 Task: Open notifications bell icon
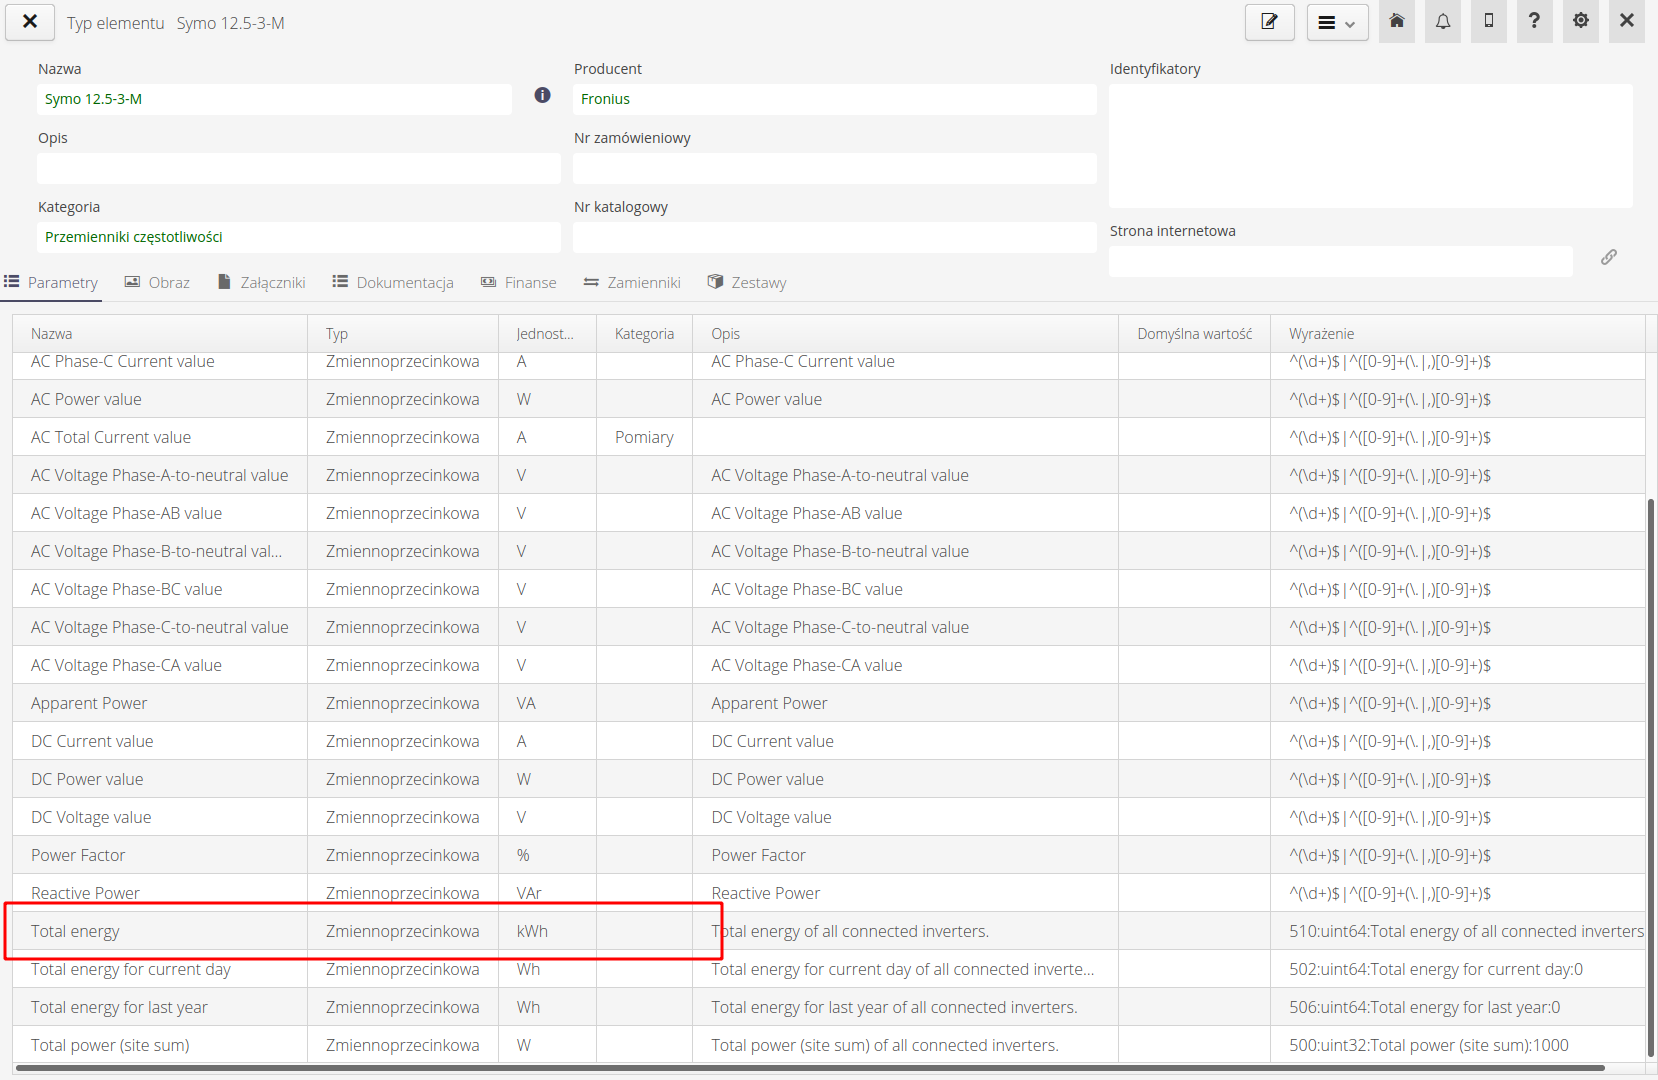1443,21
